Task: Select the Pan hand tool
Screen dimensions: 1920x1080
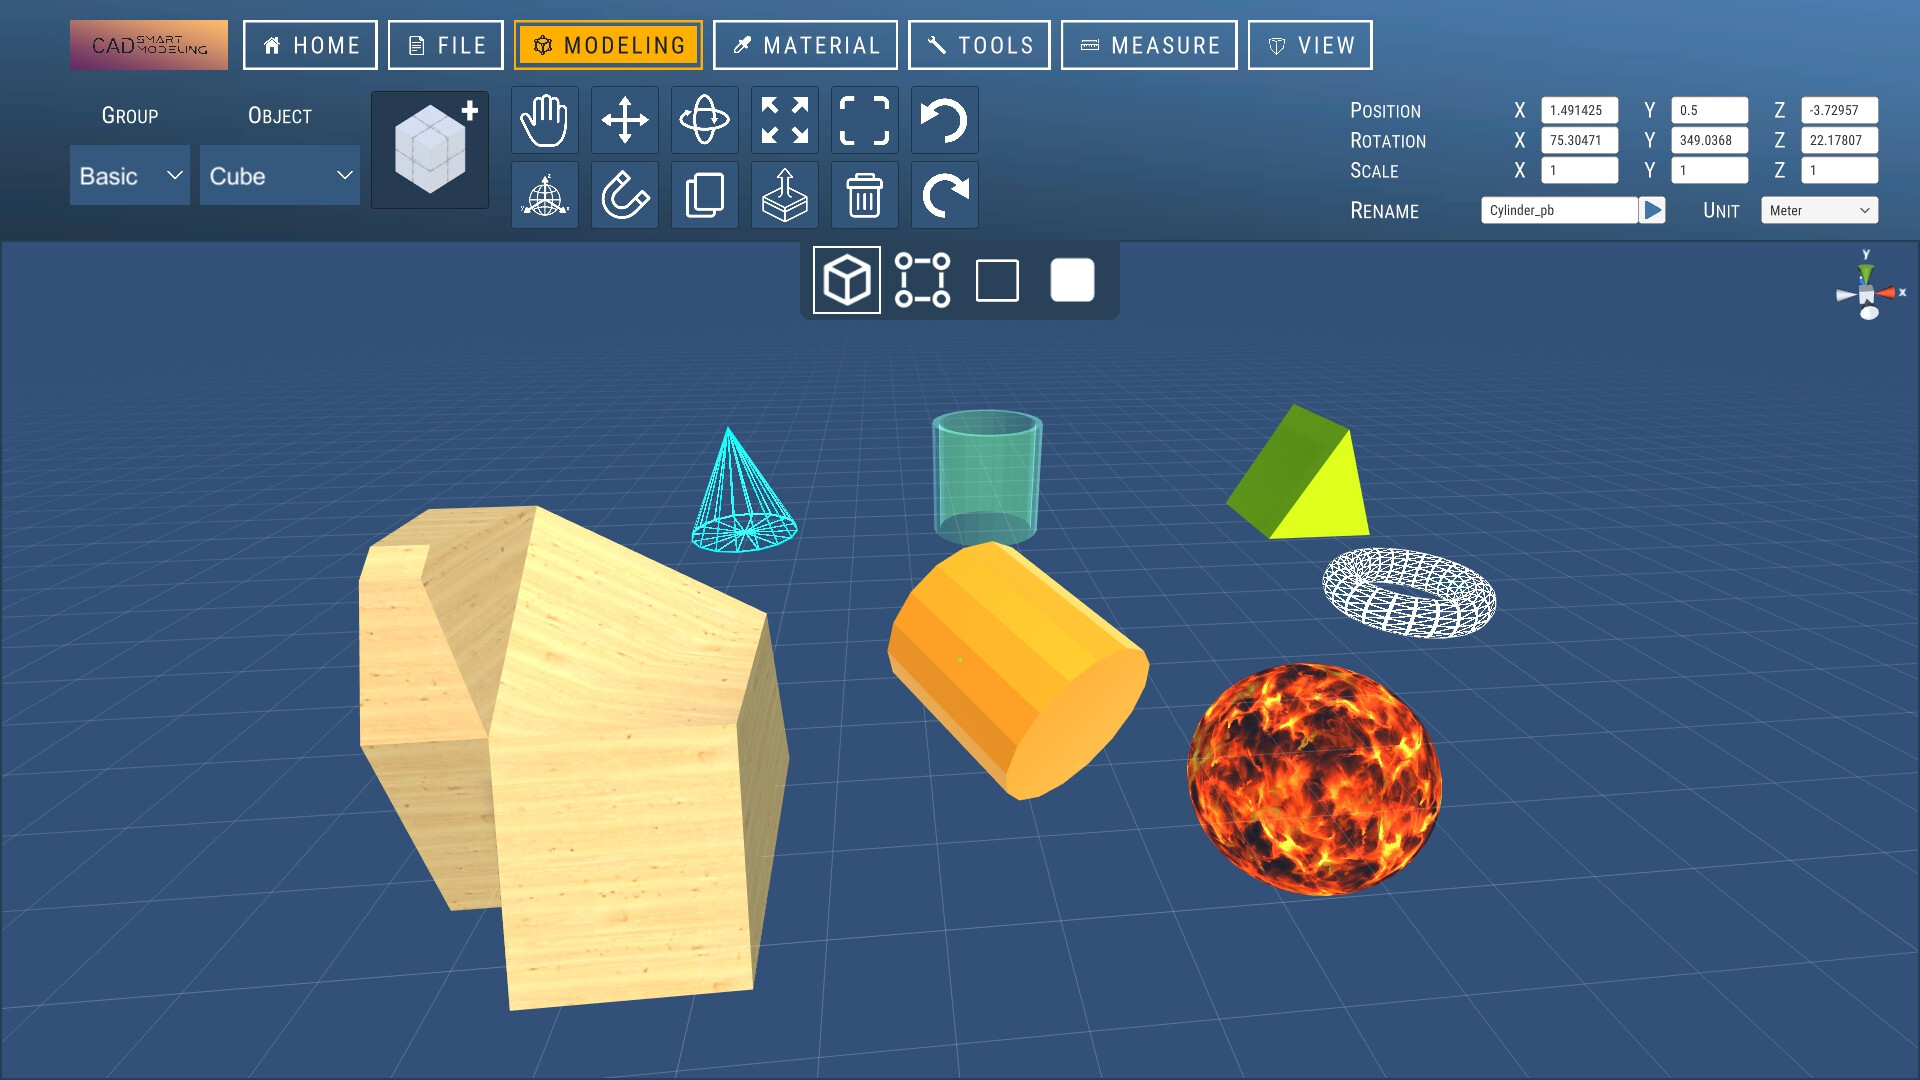Action: click(544, 119)
